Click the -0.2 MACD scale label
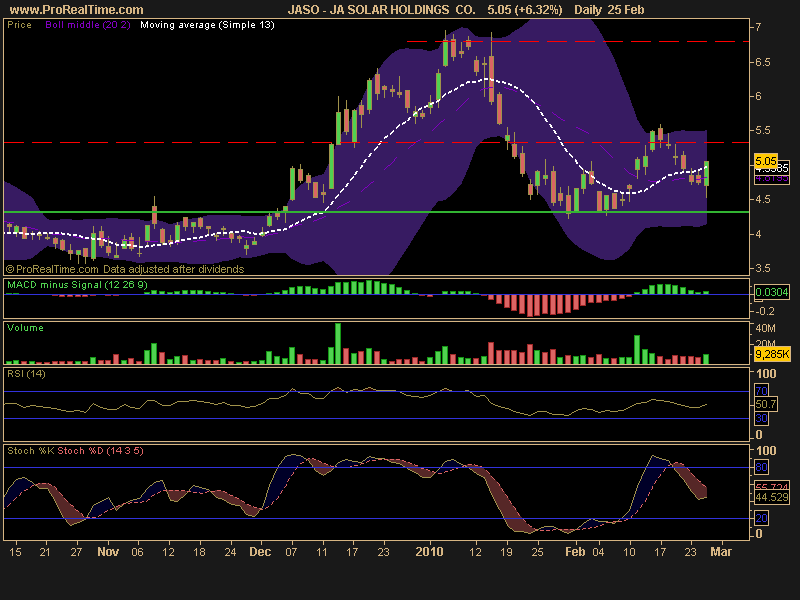Viewport: 800px width, 600px height. [x=767, y=311]
